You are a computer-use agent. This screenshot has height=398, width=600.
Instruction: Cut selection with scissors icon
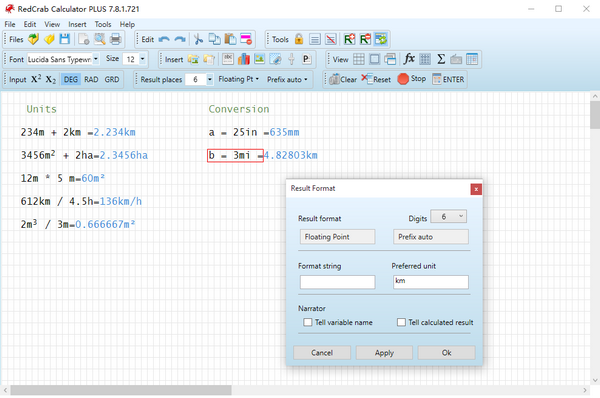coord(198,39)
